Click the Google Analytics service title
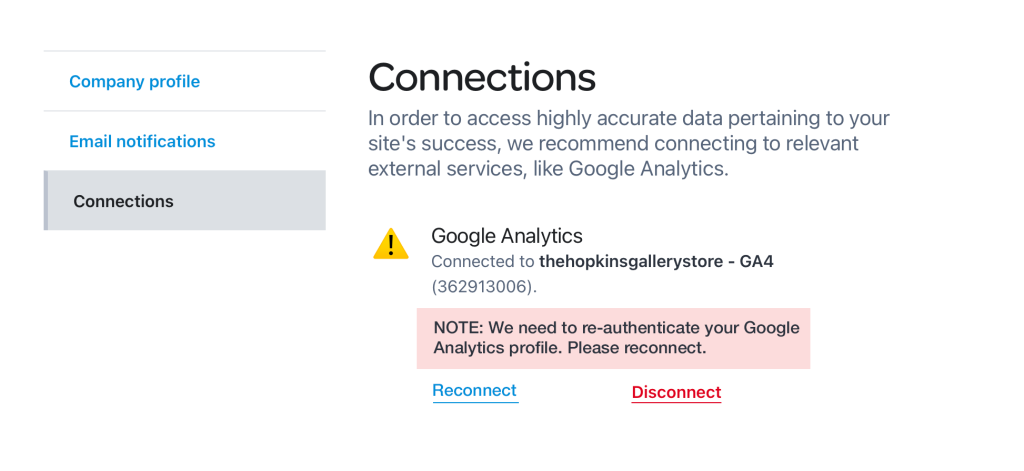 click(x=507, y=235)
